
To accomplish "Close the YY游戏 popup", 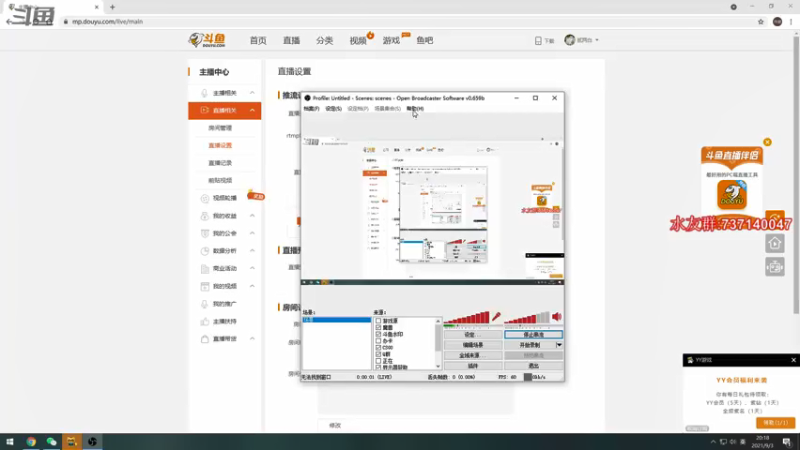I will [x=793, y=360].
